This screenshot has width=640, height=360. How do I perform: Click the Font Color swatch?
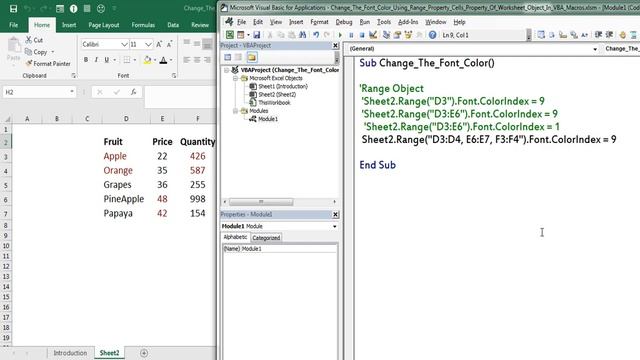pos(163,60)
